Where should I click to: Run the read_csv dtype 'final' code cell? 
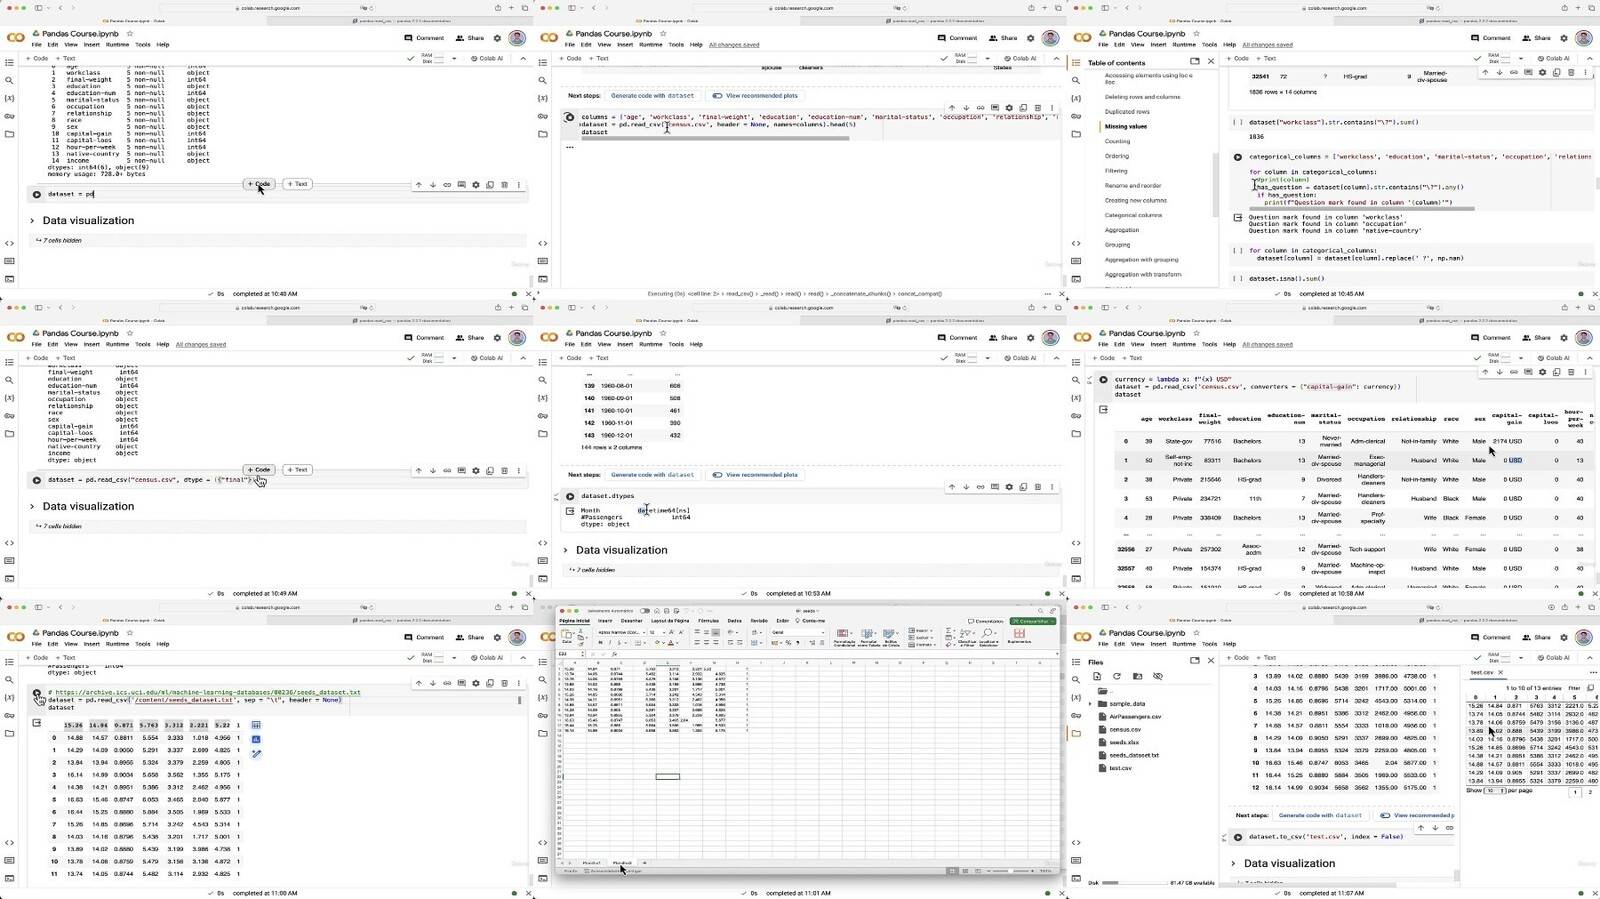click(x=37, y=480)
